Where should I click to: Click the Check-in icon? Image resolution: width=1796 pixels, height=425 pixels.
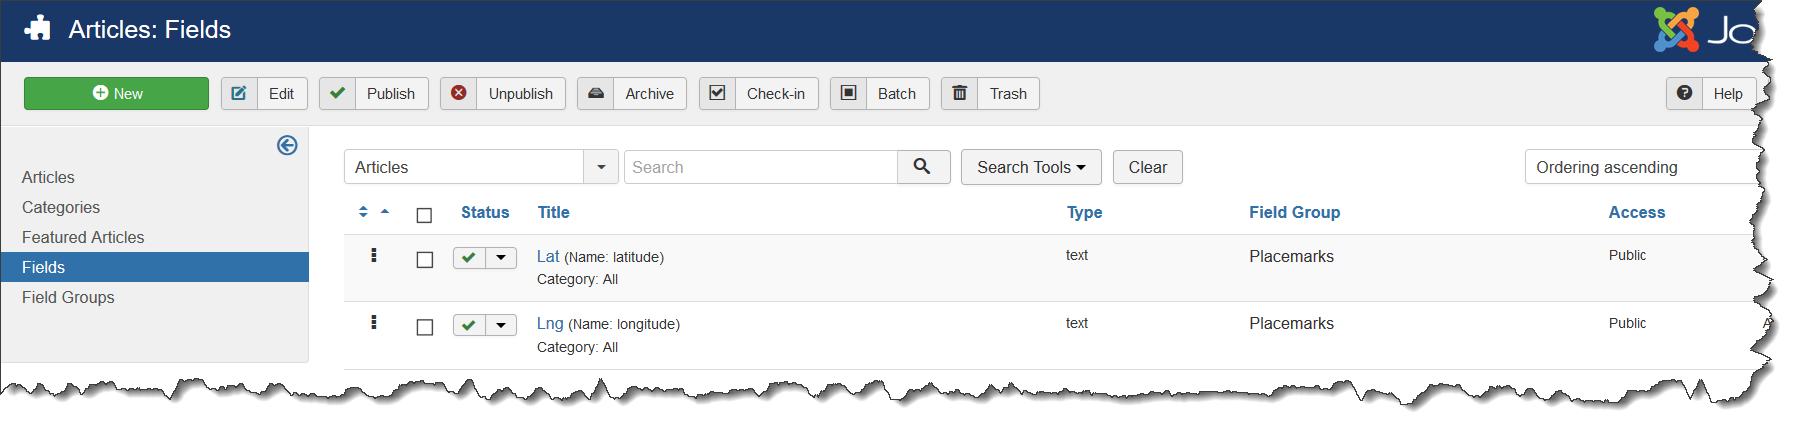pos(717,93)
